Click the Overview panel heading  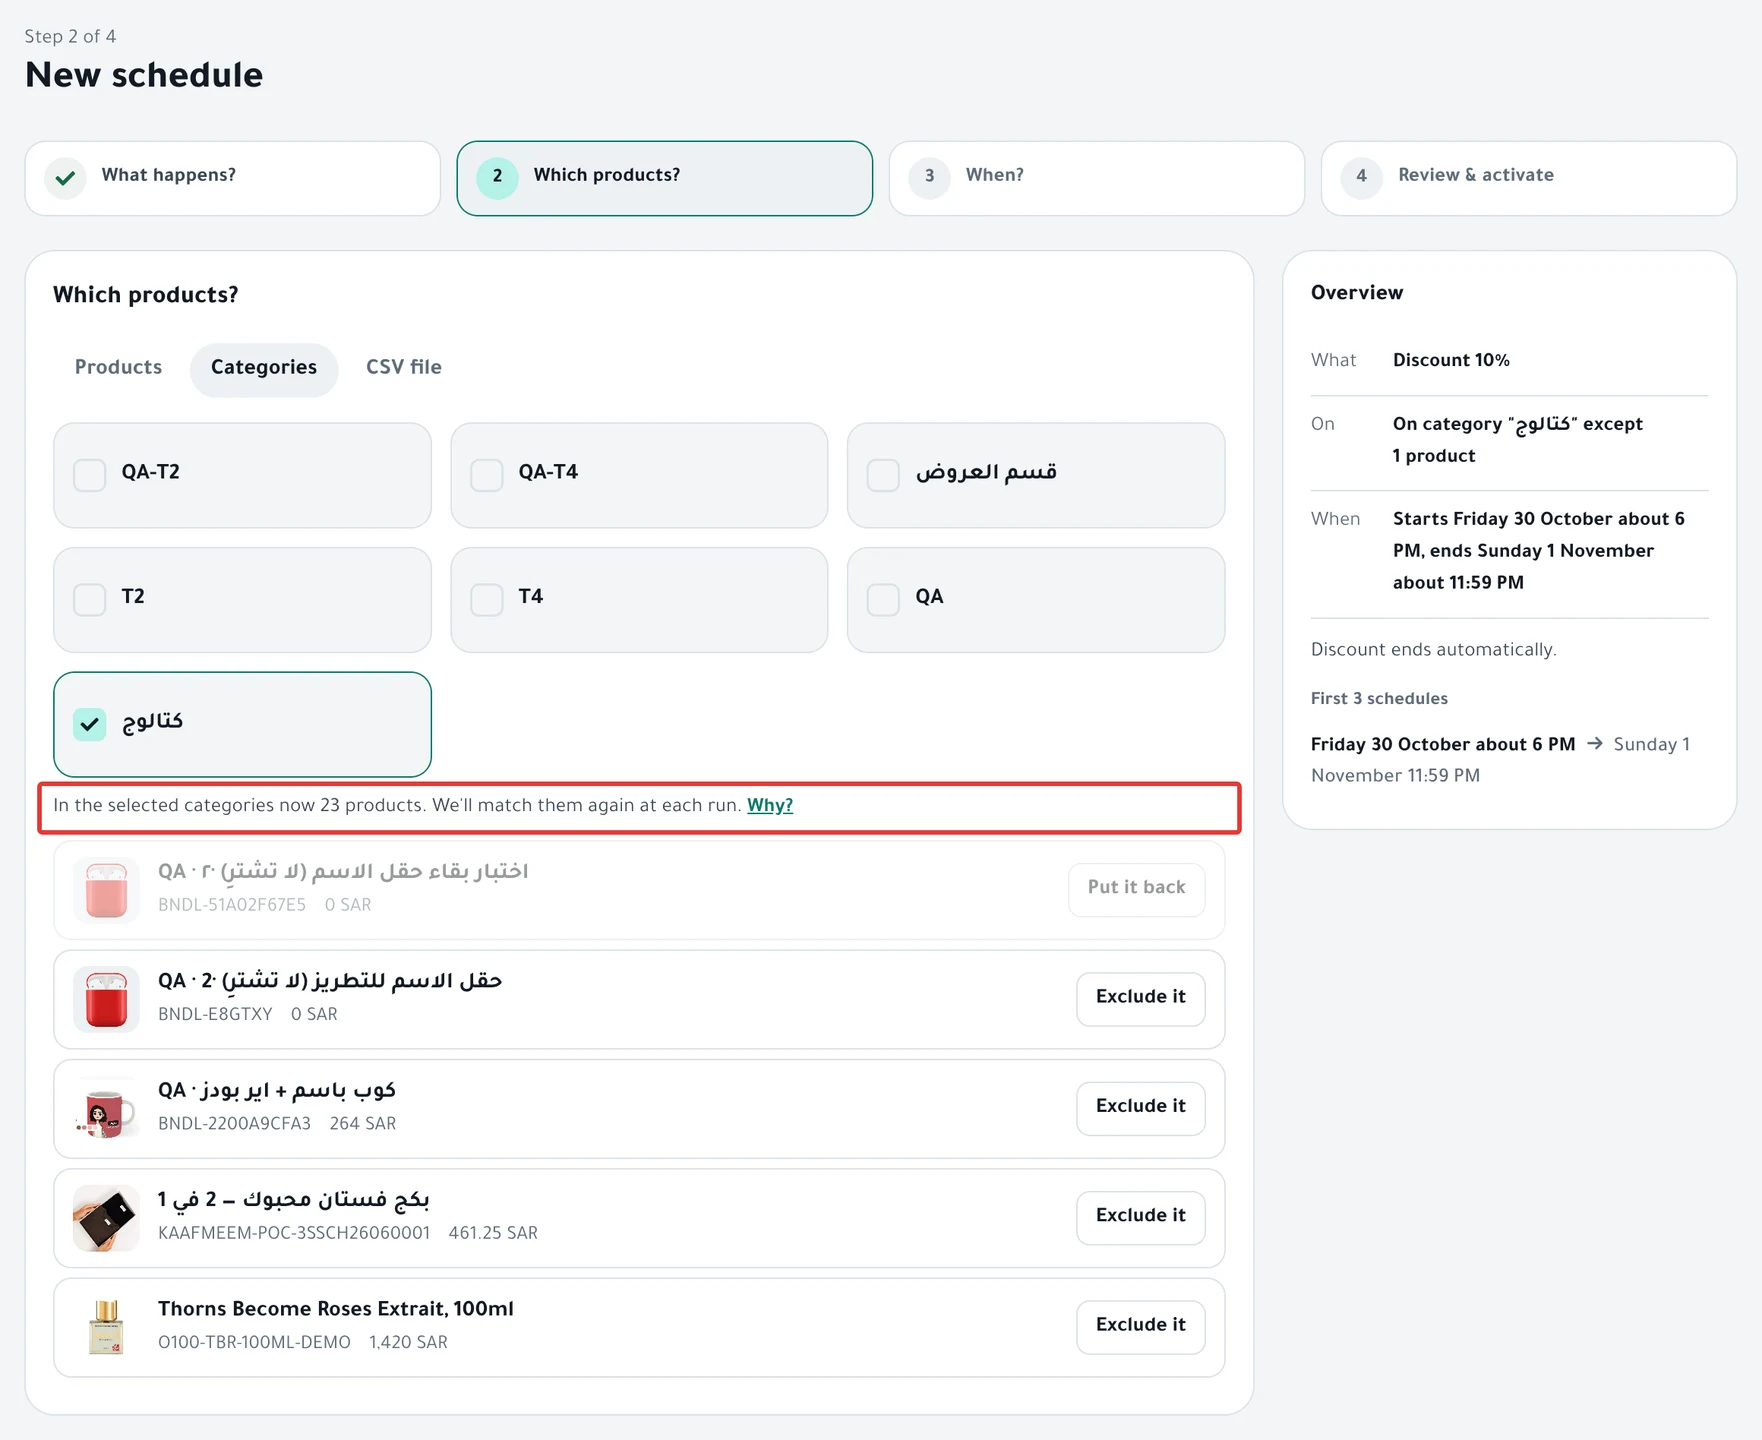click(x=1357, y=293)
